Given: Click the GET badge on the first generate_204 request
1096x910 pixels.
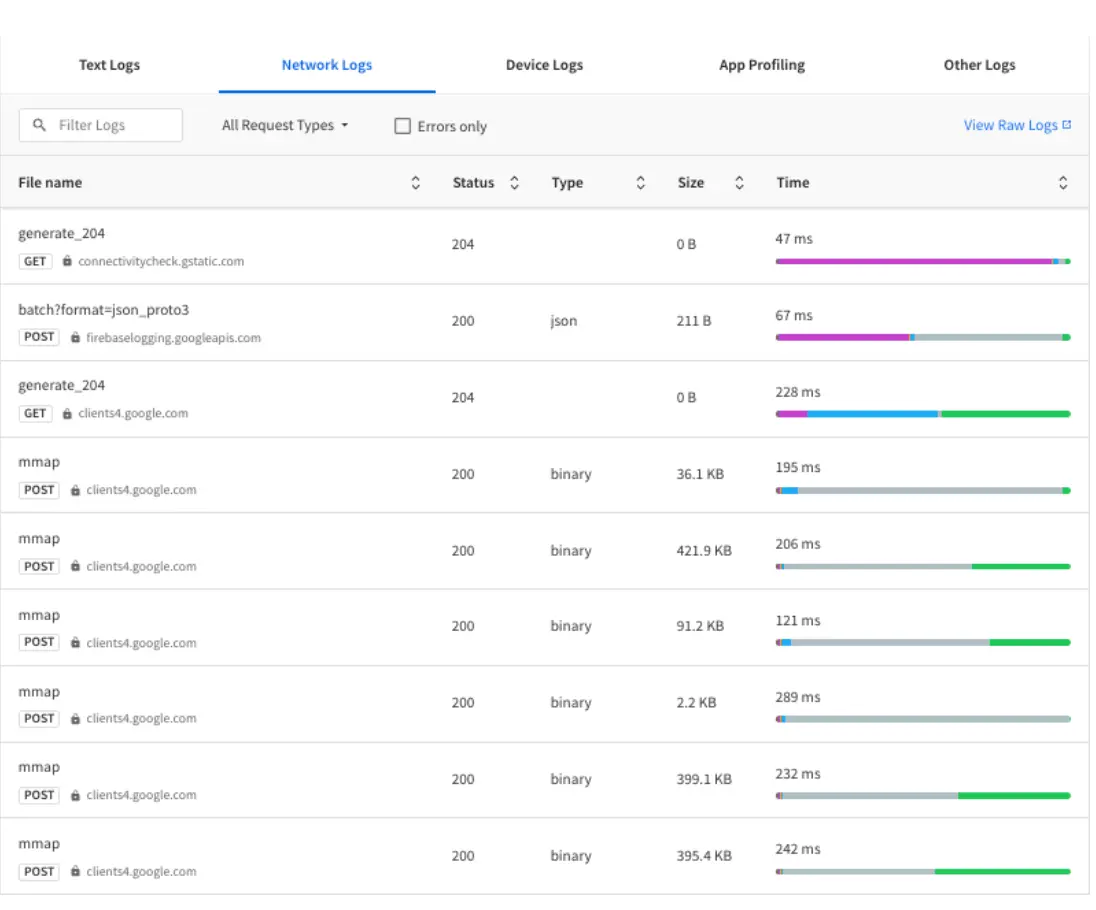Looking at the screenshot, I should pos(35,261).
